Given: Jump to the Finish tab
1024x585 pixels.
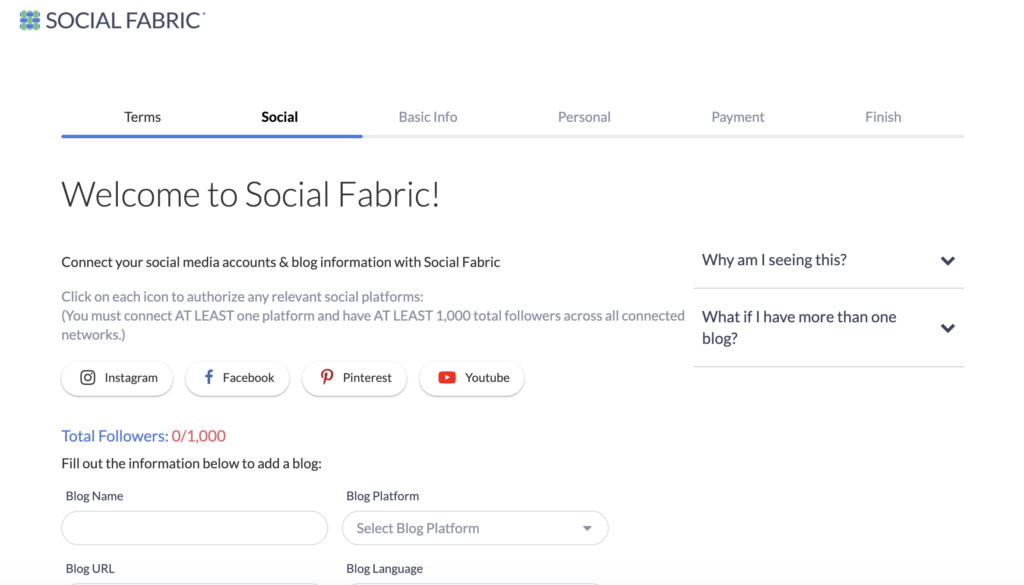Looking at the screenshot, I should pyautogui.click(x=883, y=117).
